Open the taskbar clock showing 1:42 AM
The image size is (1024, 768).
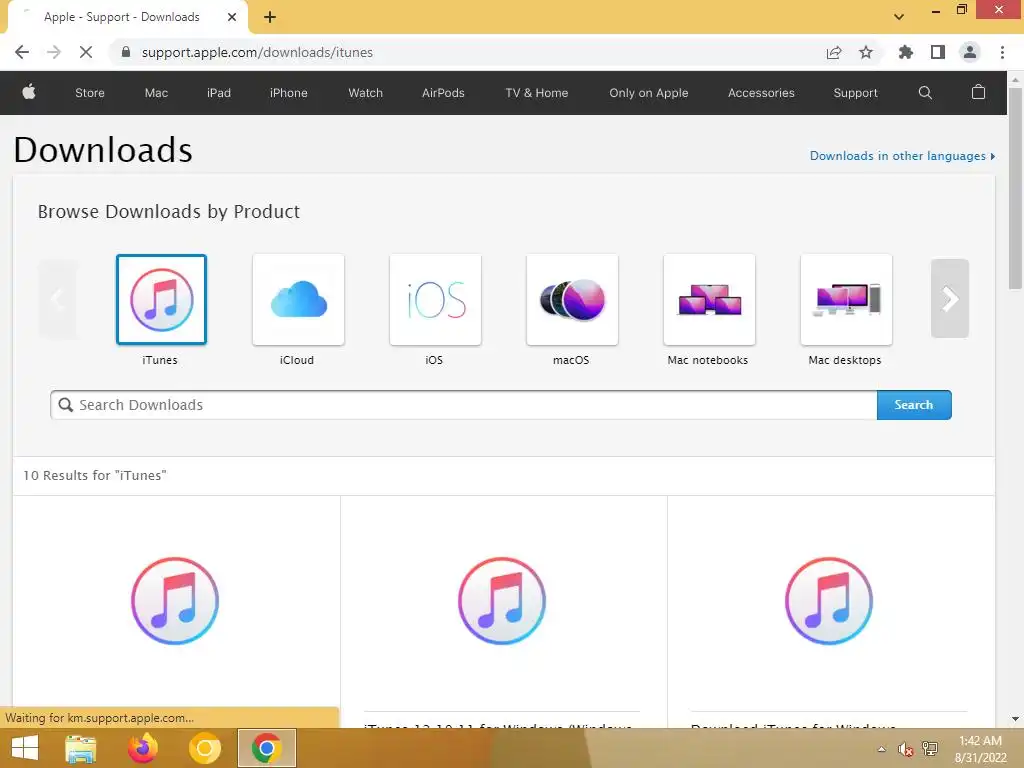[x=980, y=749]
